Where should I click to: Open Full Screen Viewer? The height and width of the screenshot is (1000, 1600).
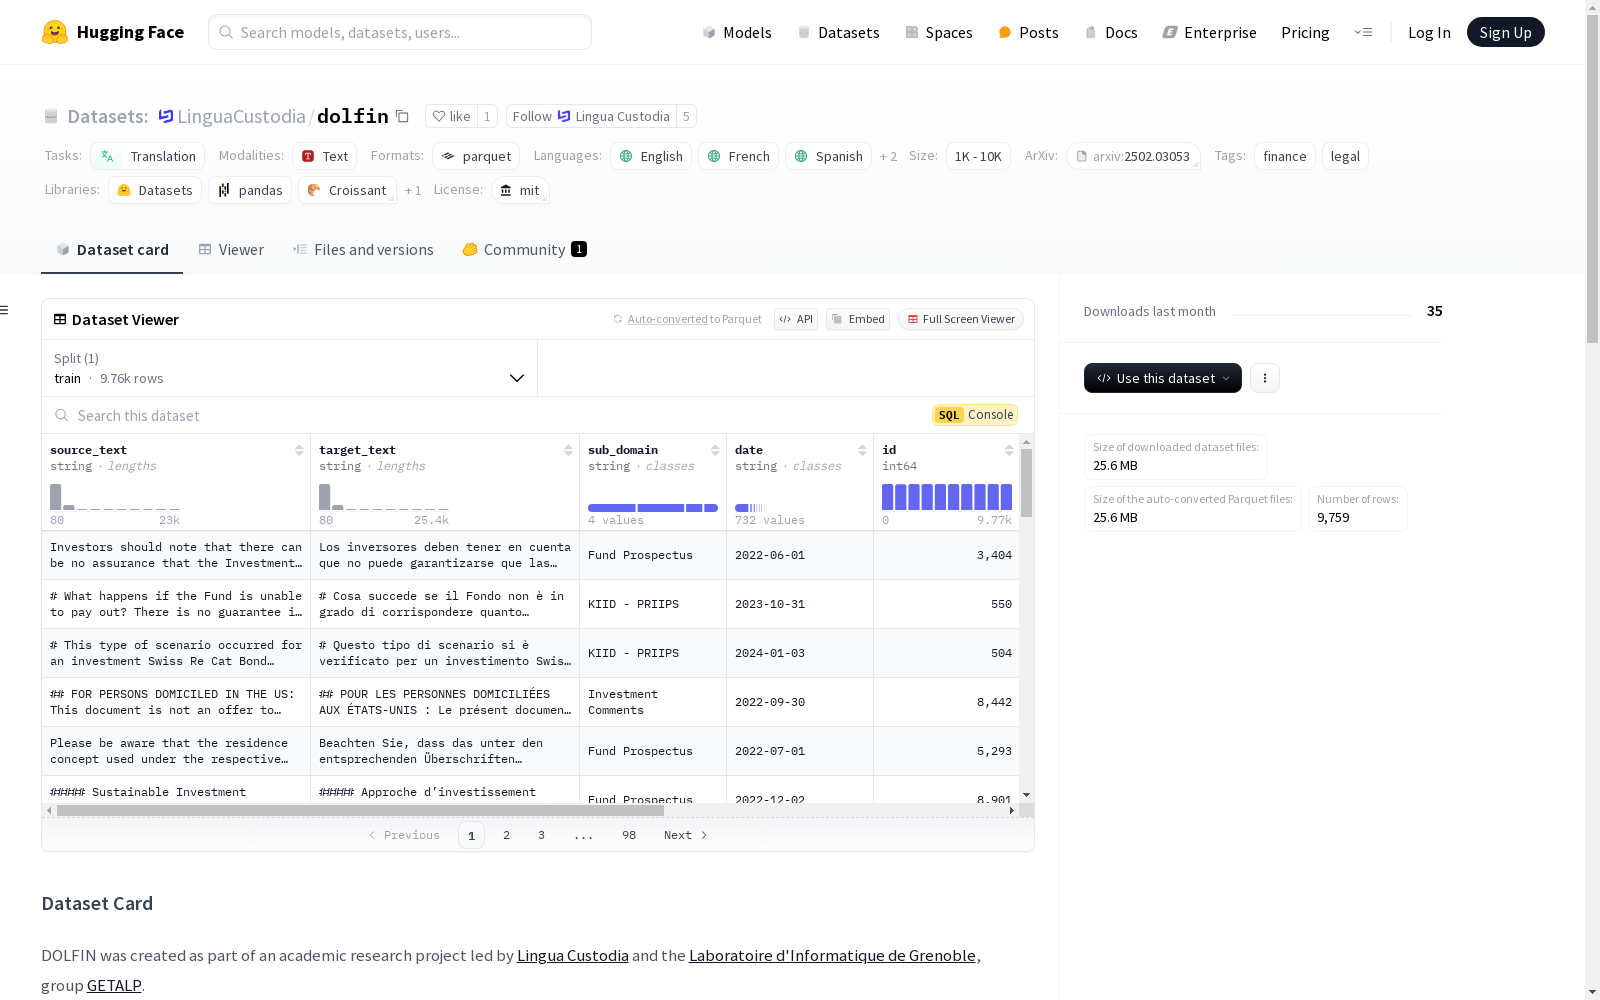click(961, 319)
